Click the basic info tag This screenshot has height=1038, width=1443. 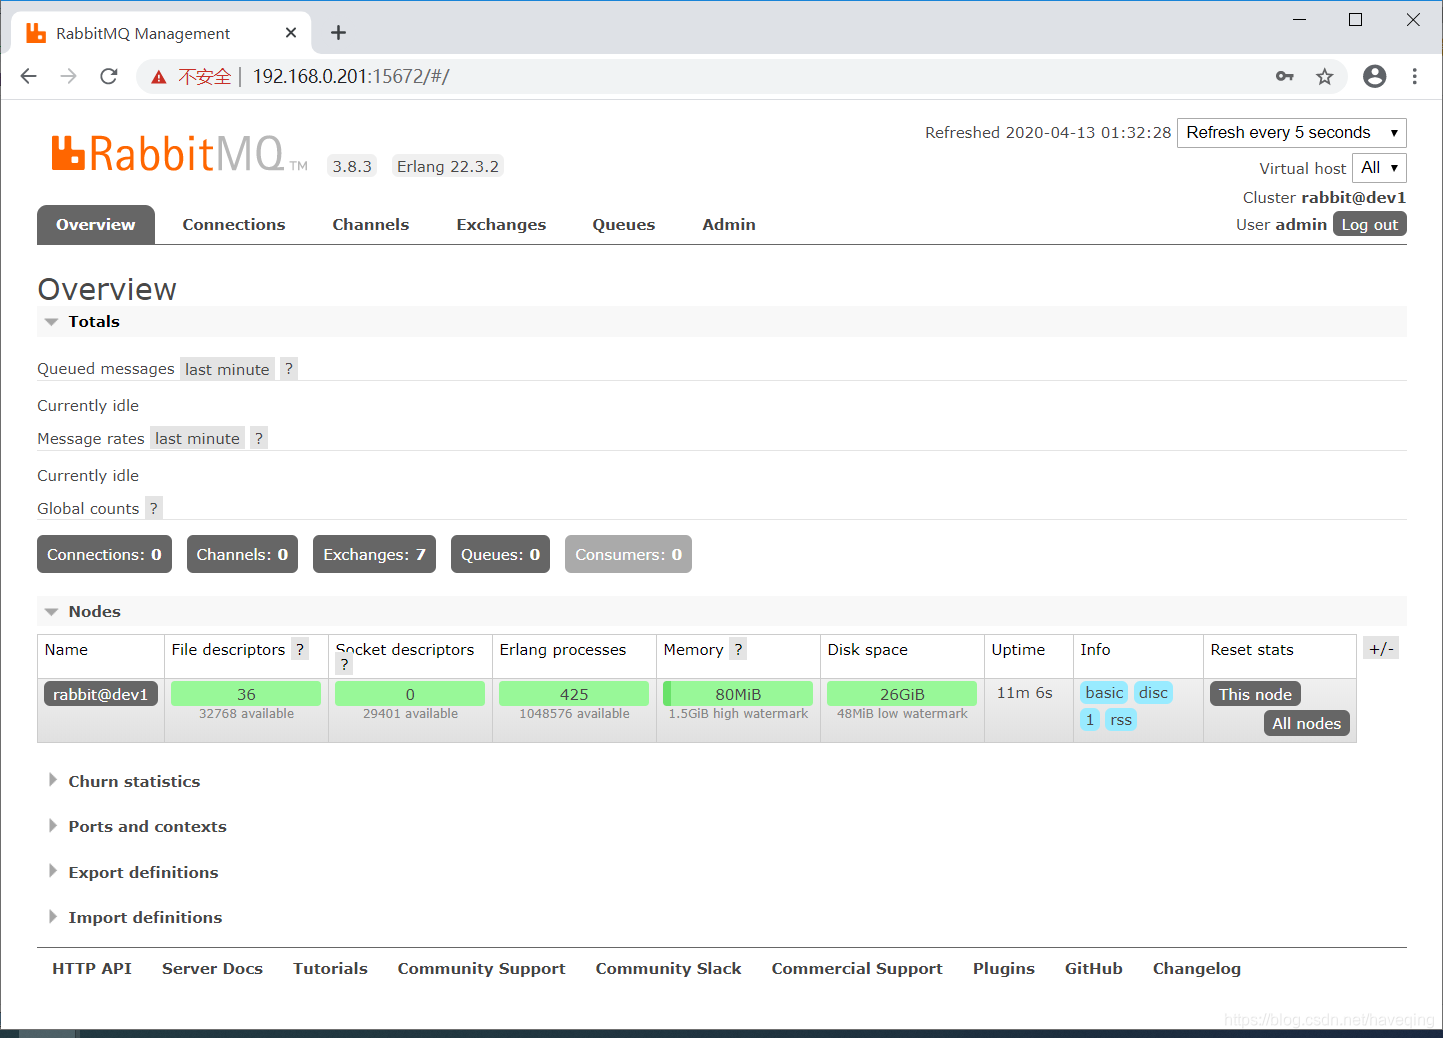coord(1104,693)
